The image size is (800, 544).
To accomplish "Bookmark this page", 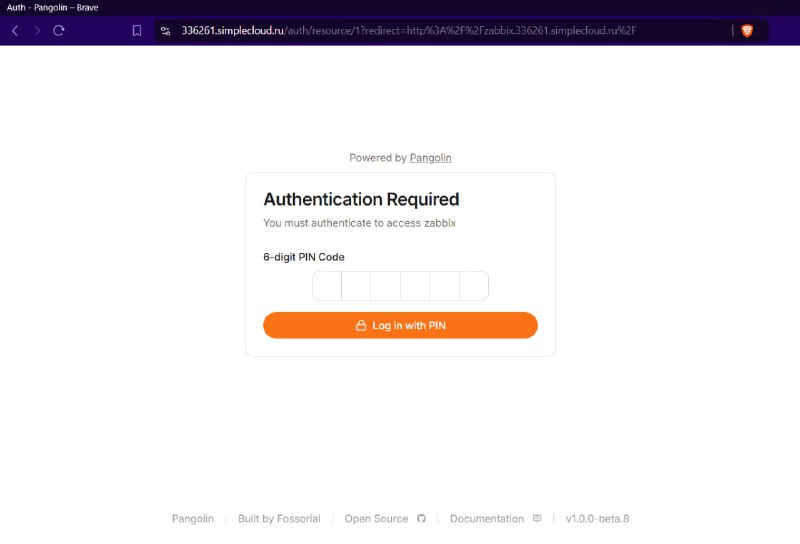I will pos(137,31).
